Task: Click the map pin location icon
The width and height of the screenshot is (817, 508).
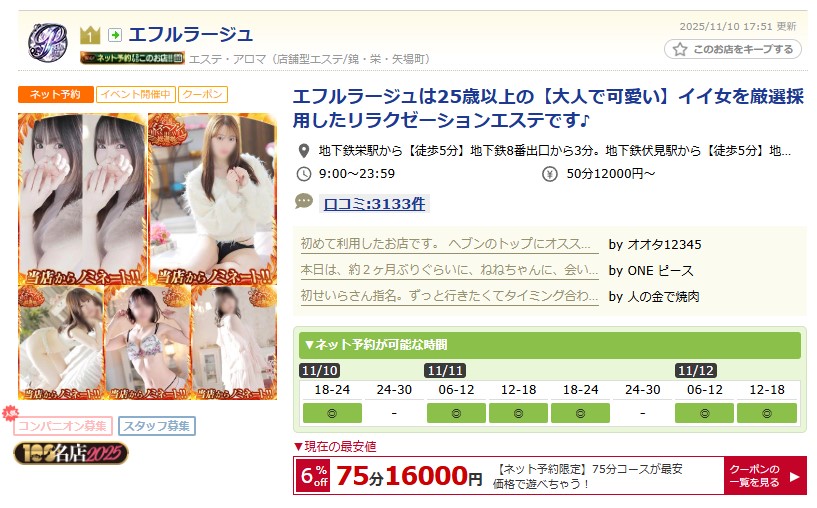Action: click(x=303, y=151)
